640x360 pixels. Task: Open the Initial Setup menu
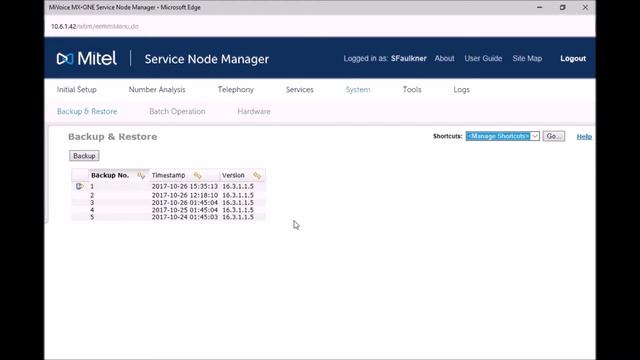[x=77, y=89]
